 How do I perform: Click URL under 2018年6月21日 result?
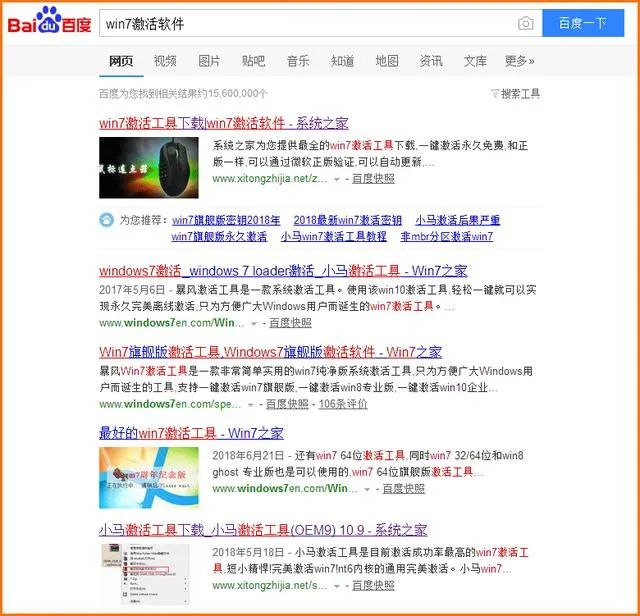click(284, 489)
